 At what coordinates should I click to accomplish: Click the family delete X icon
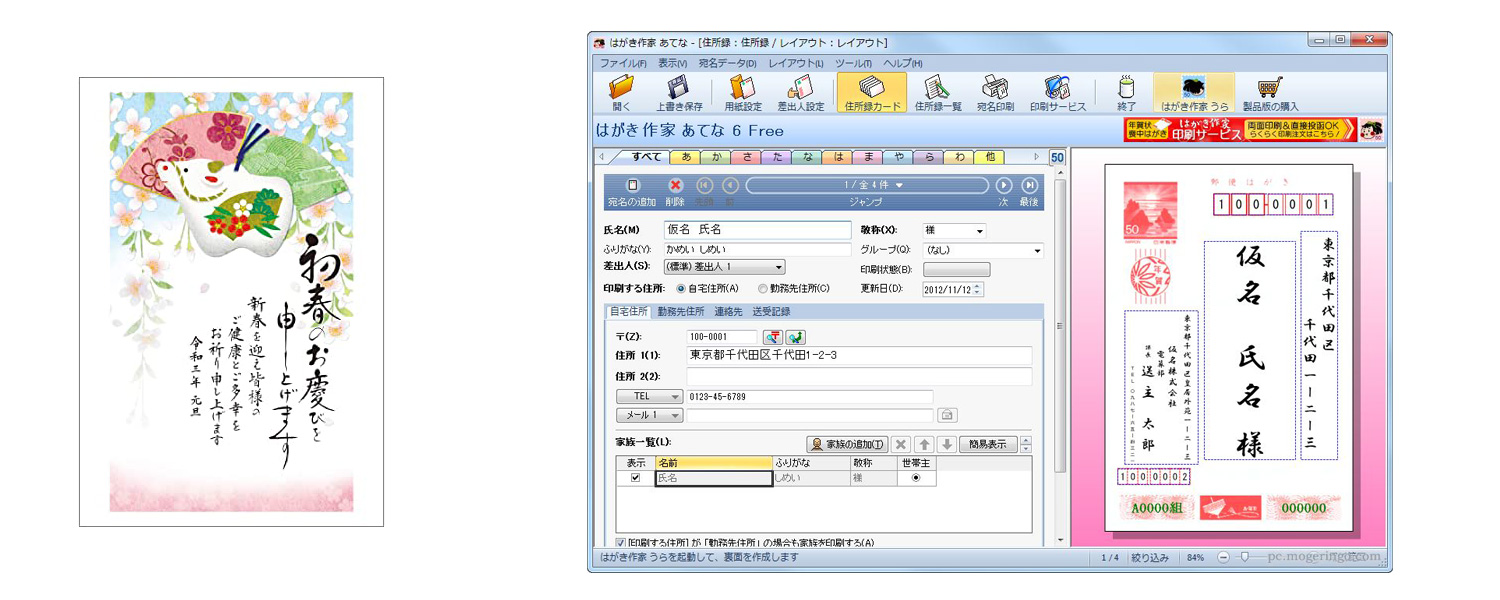[x=900, y=444]
